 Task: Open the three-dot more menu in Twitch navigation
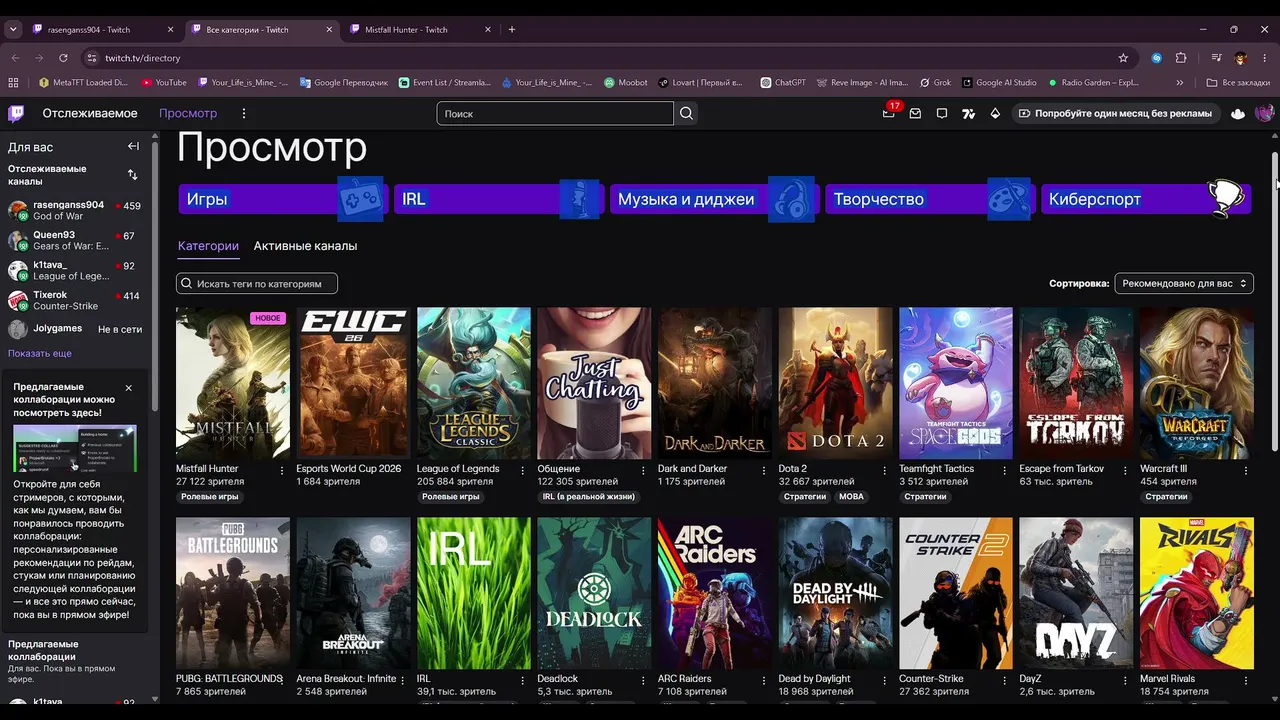tap(244, 113)
